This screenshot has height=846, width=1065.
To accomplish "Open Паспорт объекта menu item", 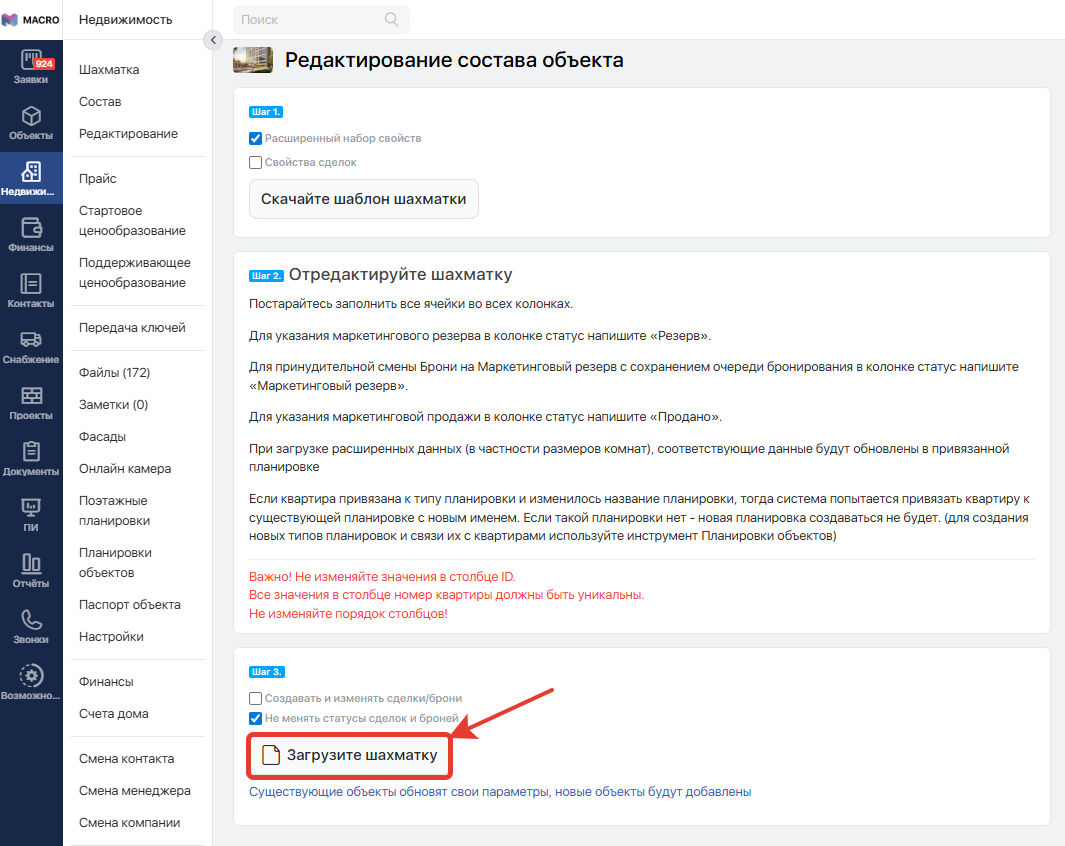I will 129,605.
